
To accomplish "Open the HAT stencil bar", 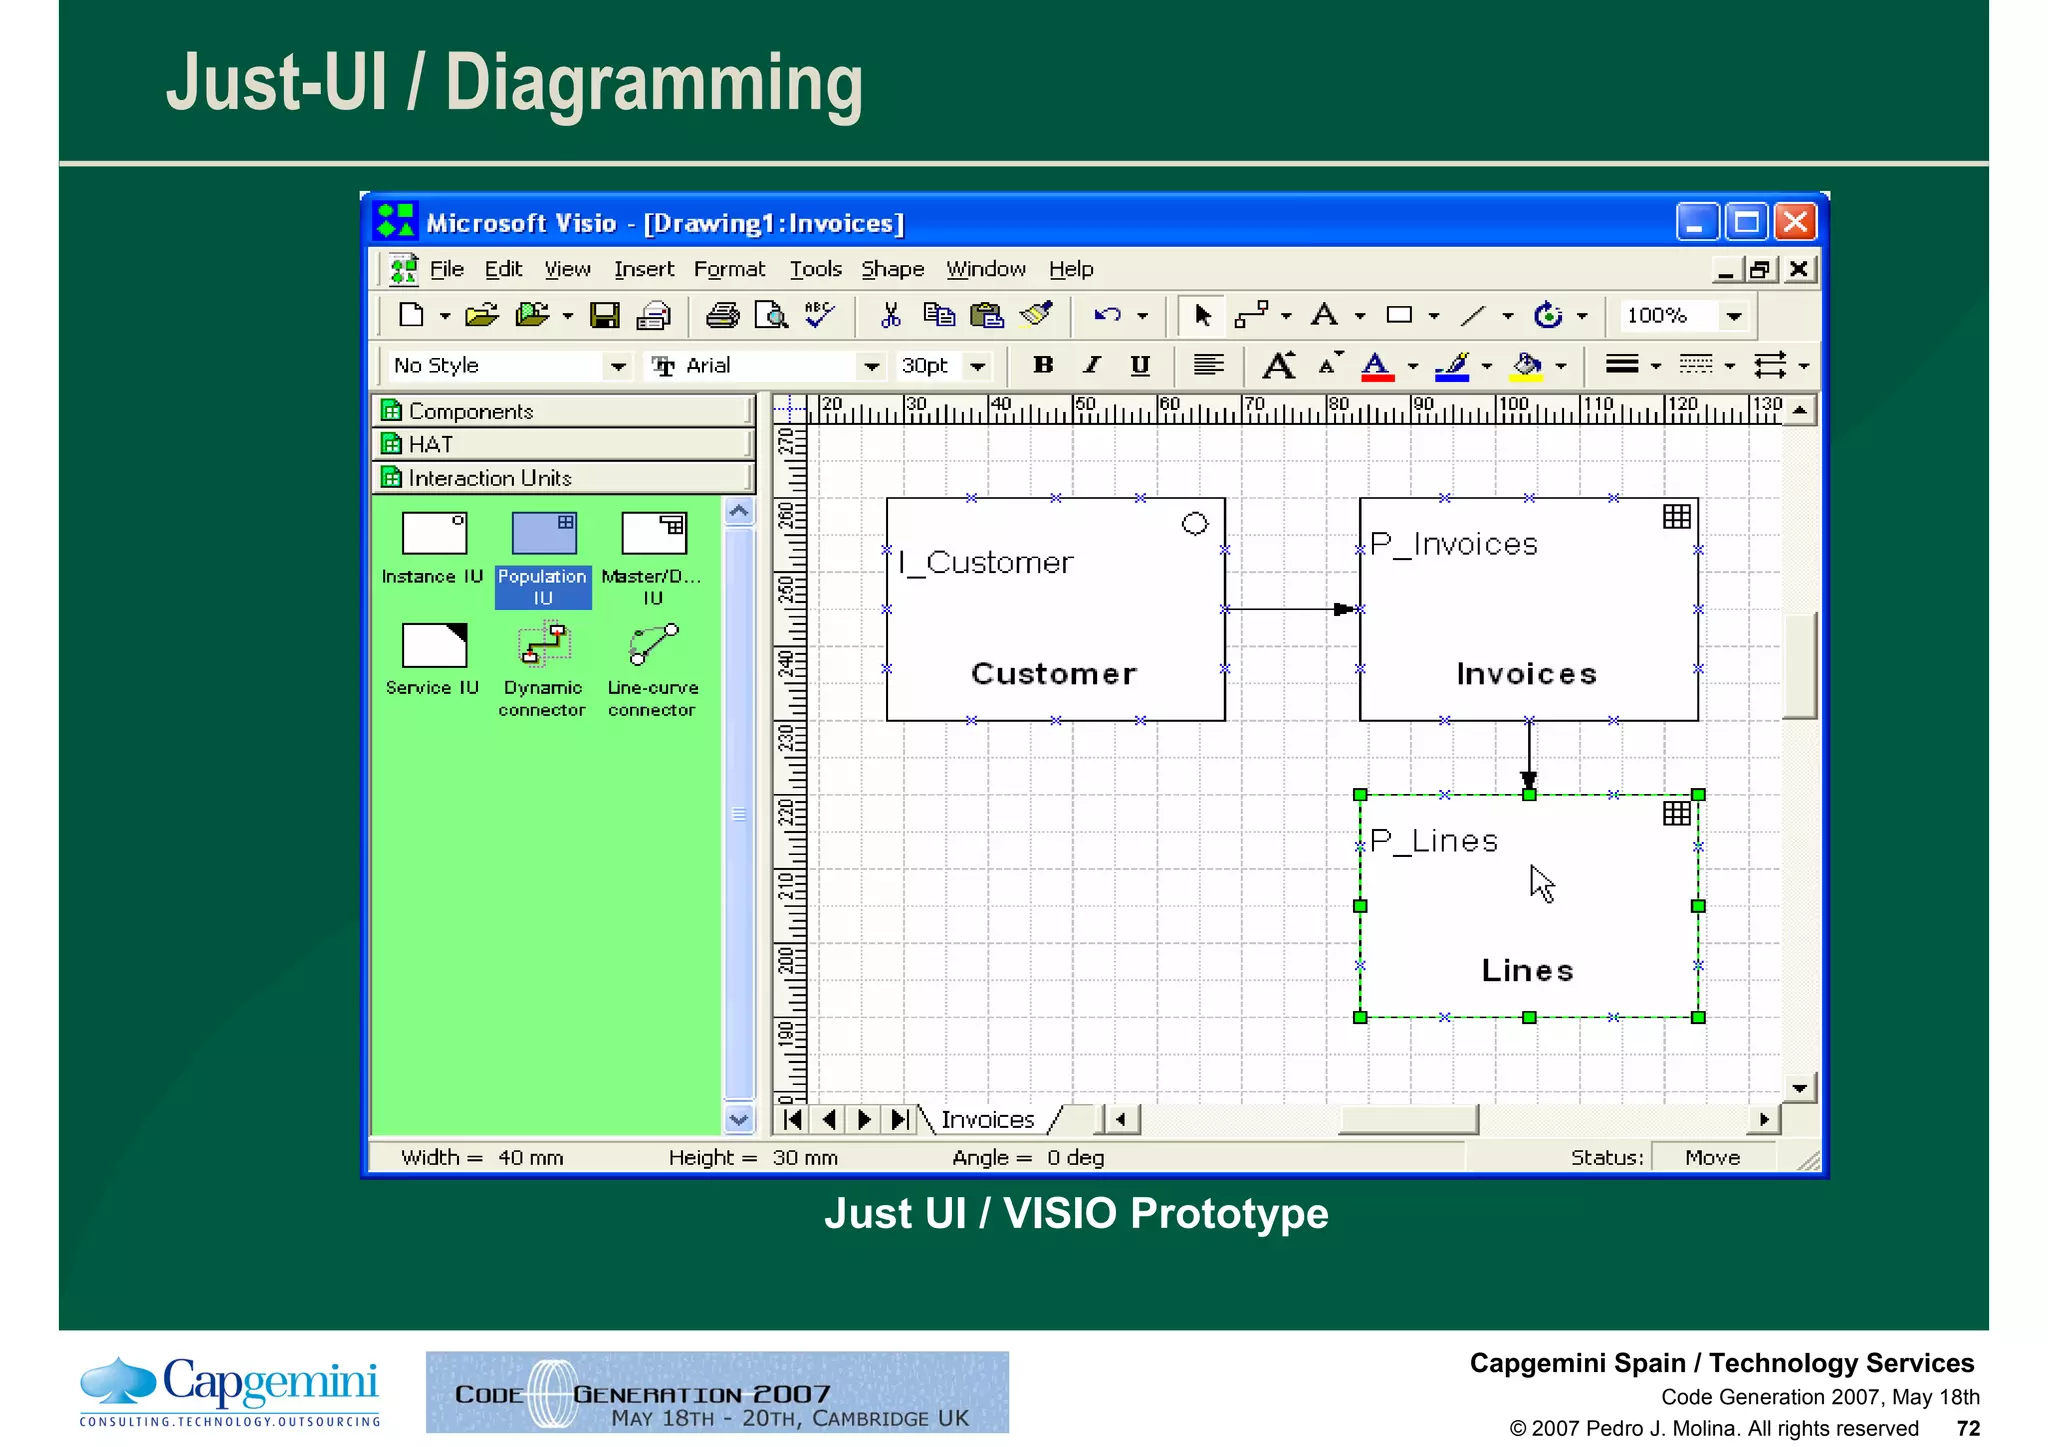I will click(x=564, y=444).
